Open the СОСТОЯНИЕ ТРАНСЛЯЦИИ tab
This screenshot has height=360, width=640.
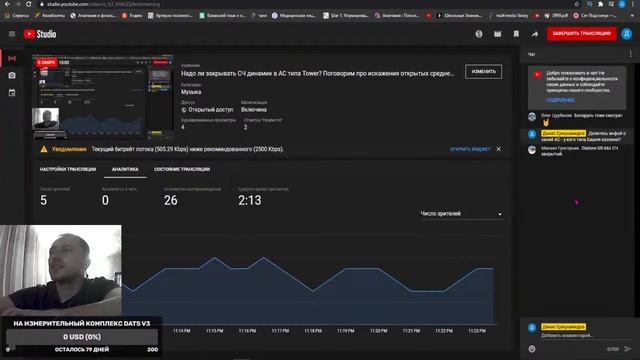182,169
